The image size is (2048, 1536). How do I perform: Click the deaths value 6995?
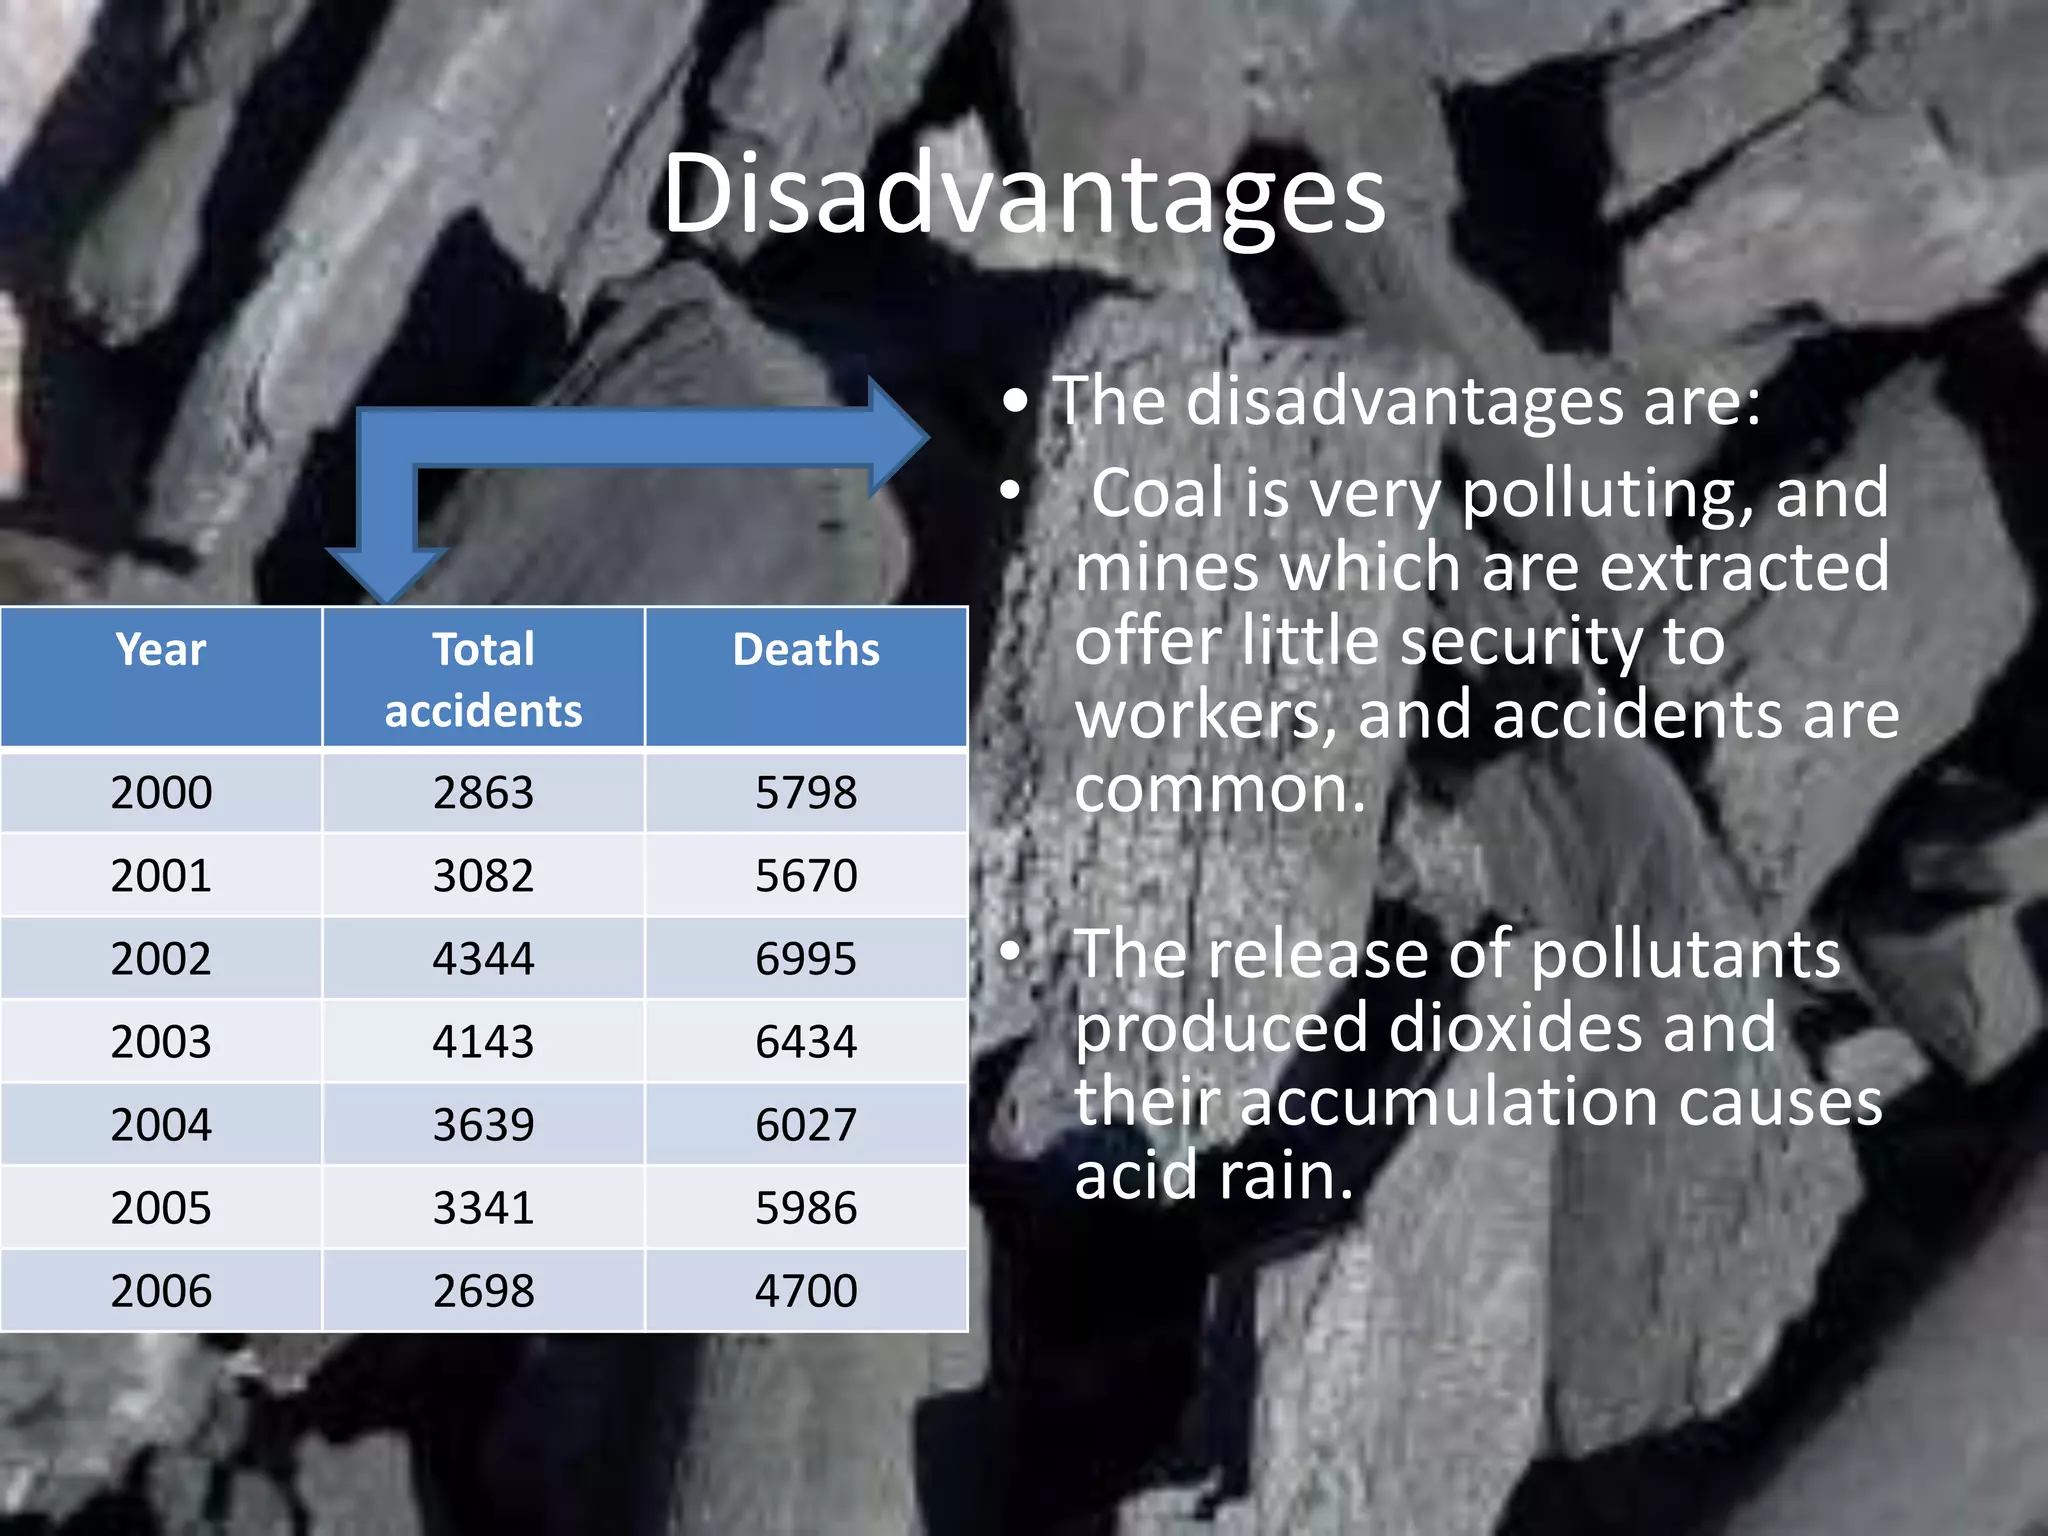pos(807,958)
